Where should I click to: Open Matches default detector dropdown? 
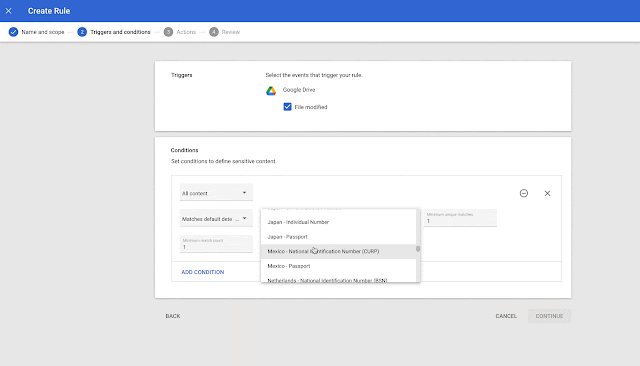click(216, 219)
